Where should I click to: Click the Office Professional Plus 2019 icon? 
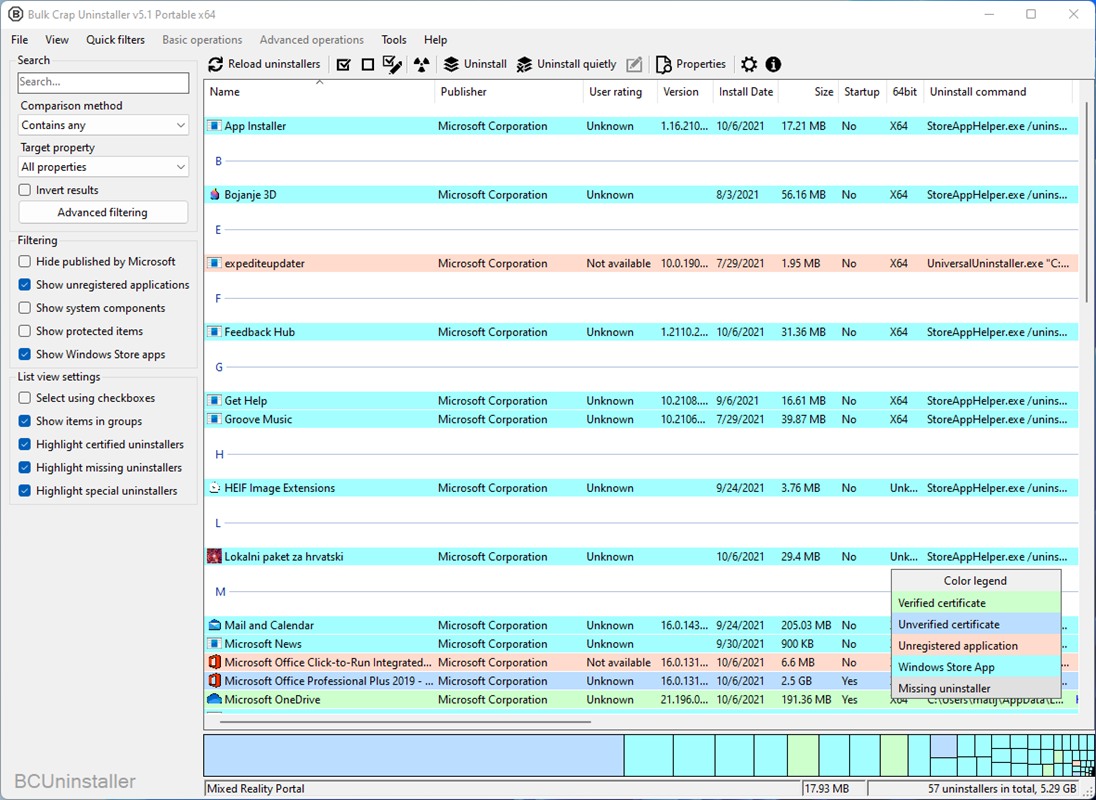tap(215, 681)
